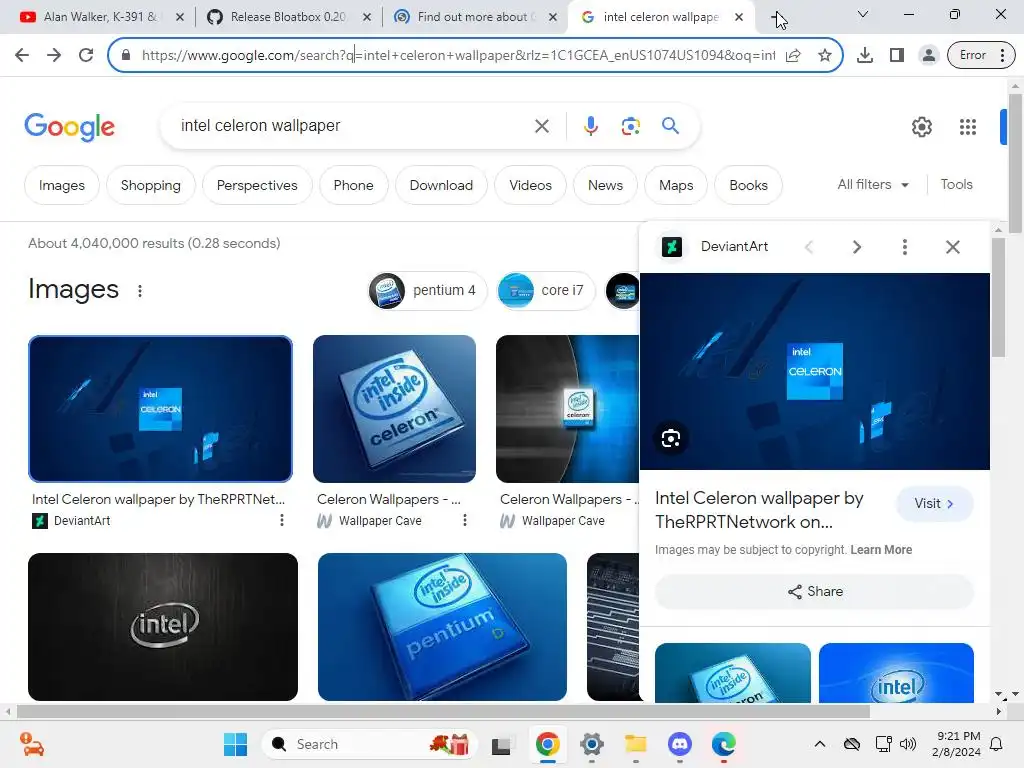Select the Books filter chip
The image size is (1024, 768).
(748, 185)
